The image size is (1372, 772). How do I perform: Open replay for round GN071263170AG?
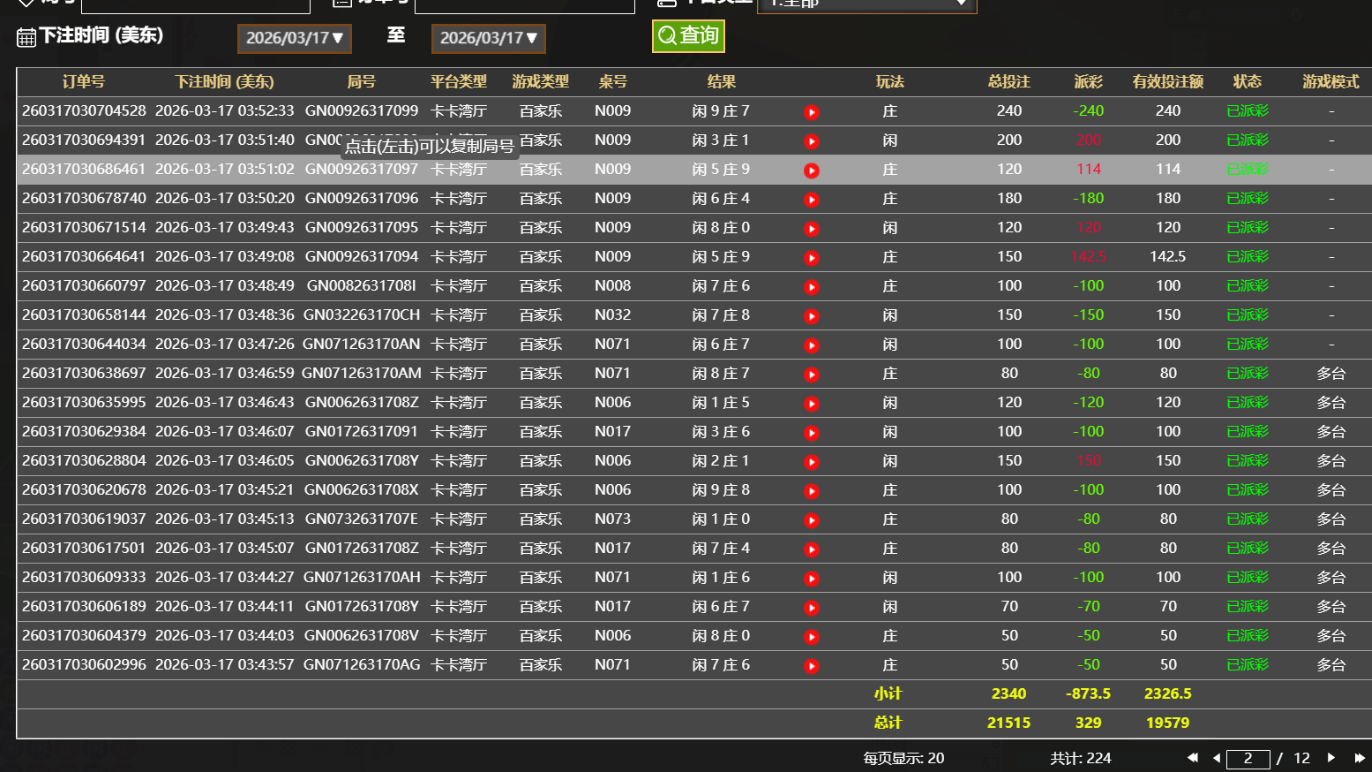click(x=811, y=666)
